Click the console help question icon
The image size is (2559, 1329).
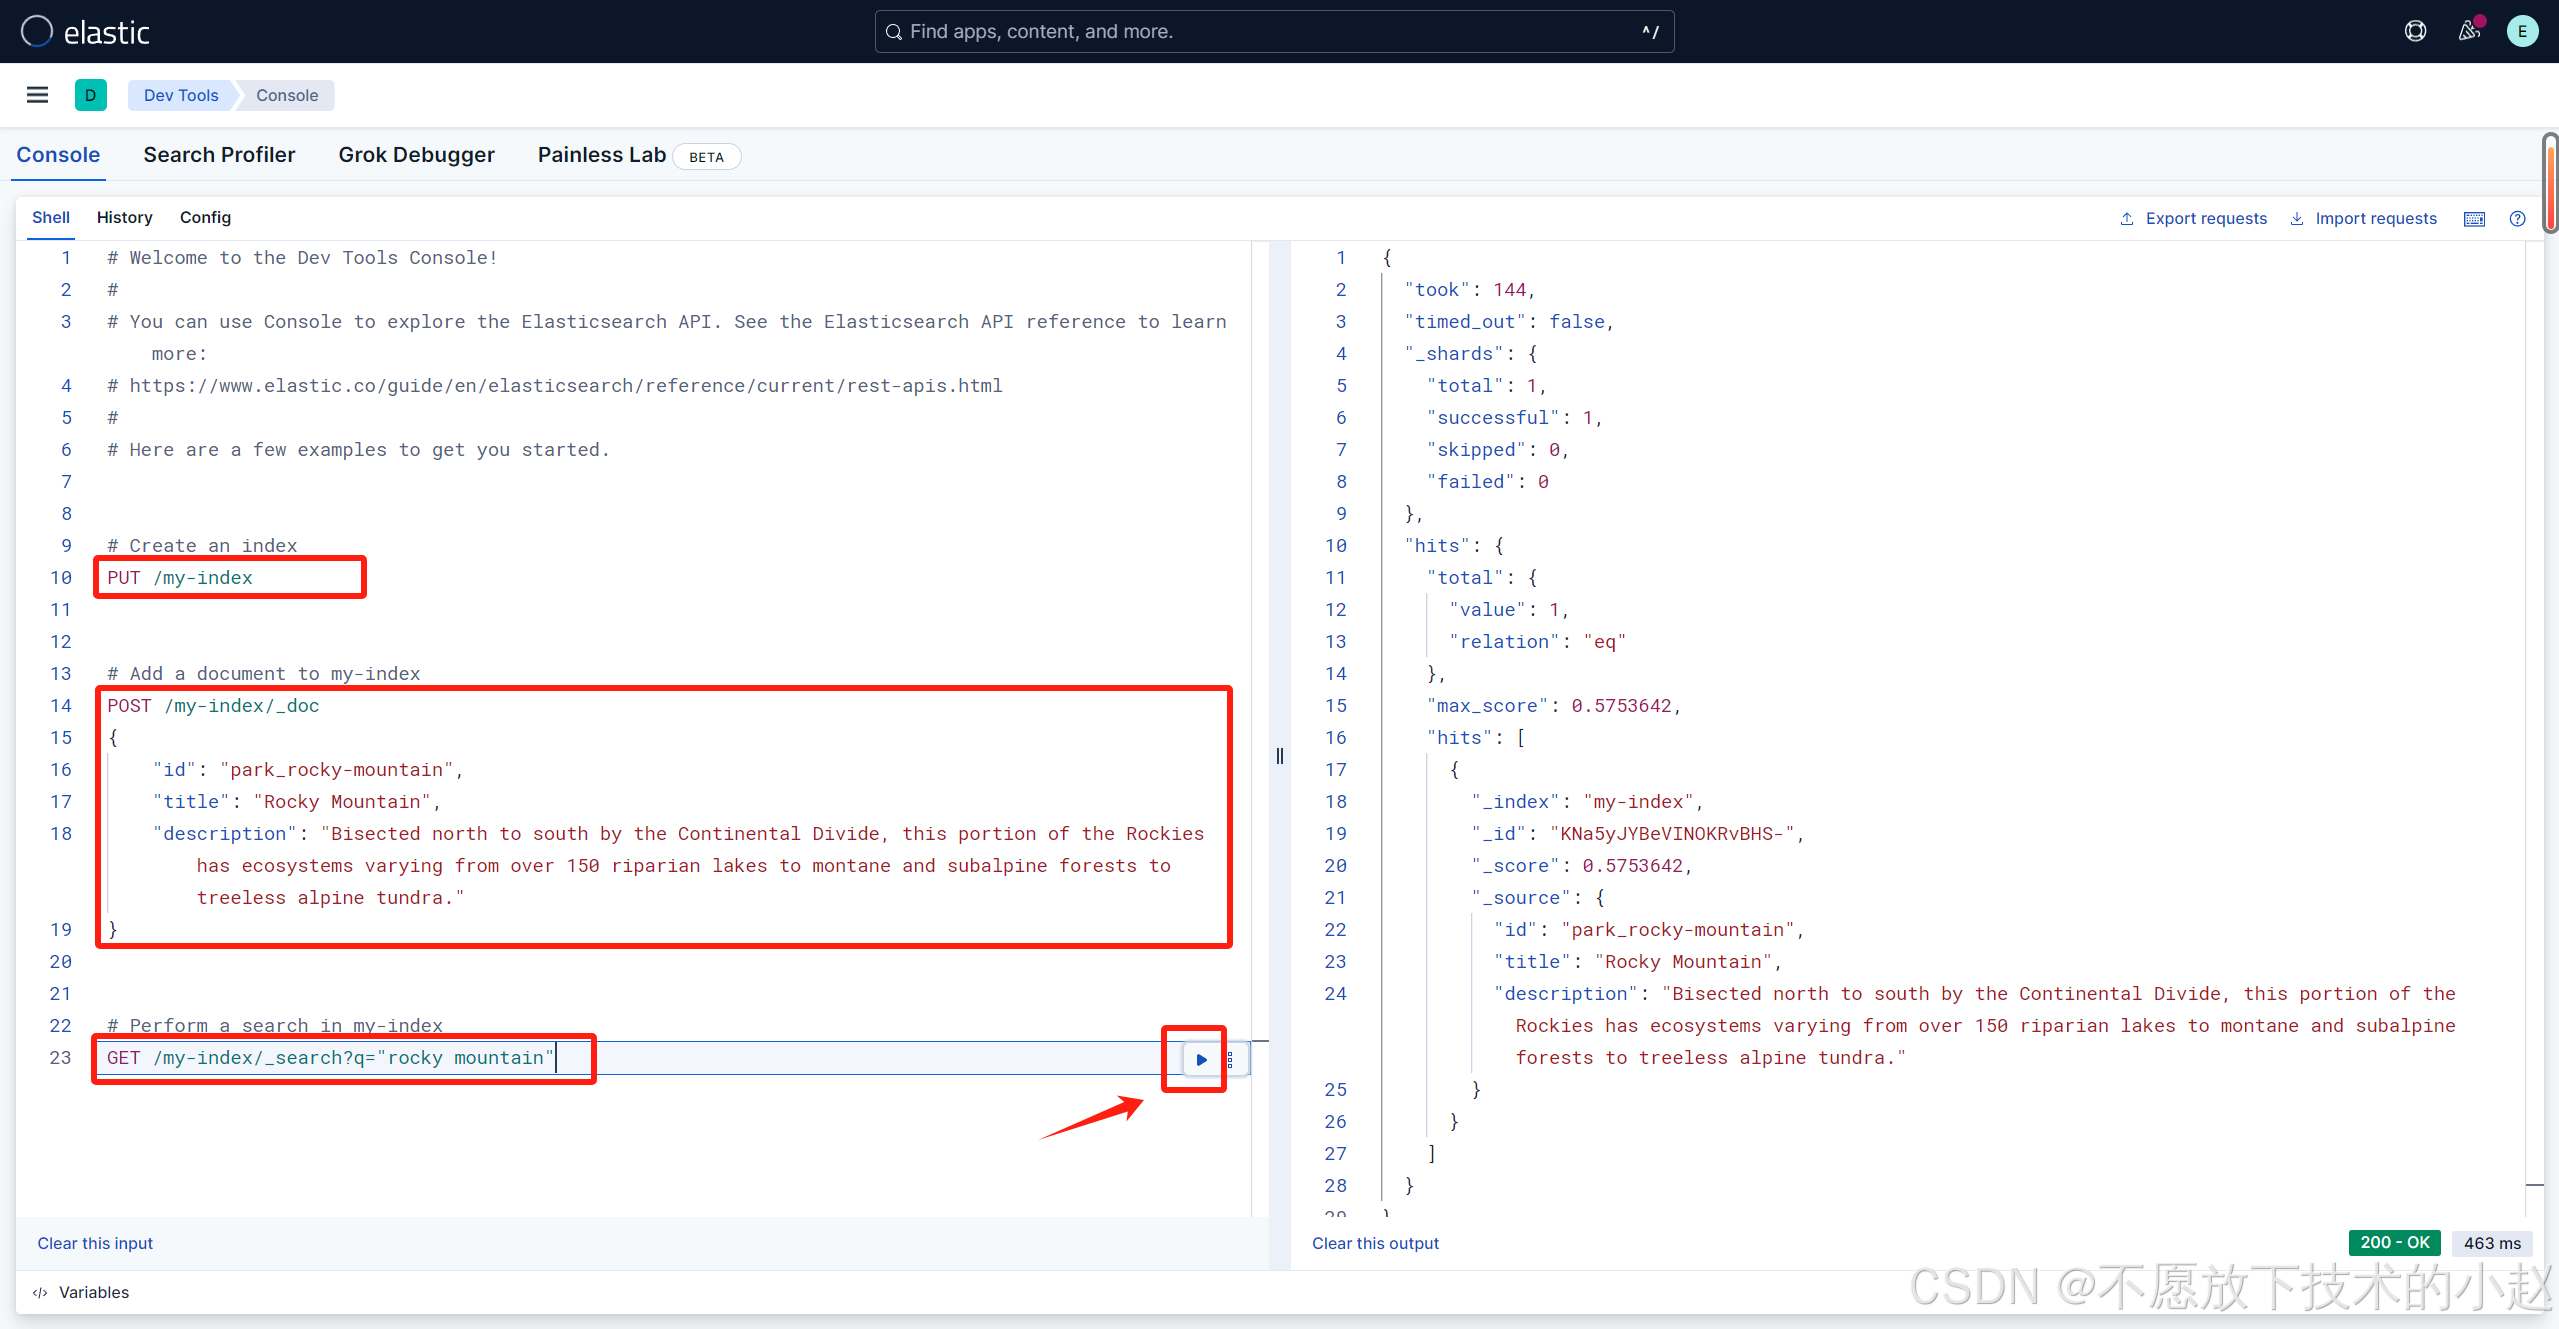(x=2517, y=219)
